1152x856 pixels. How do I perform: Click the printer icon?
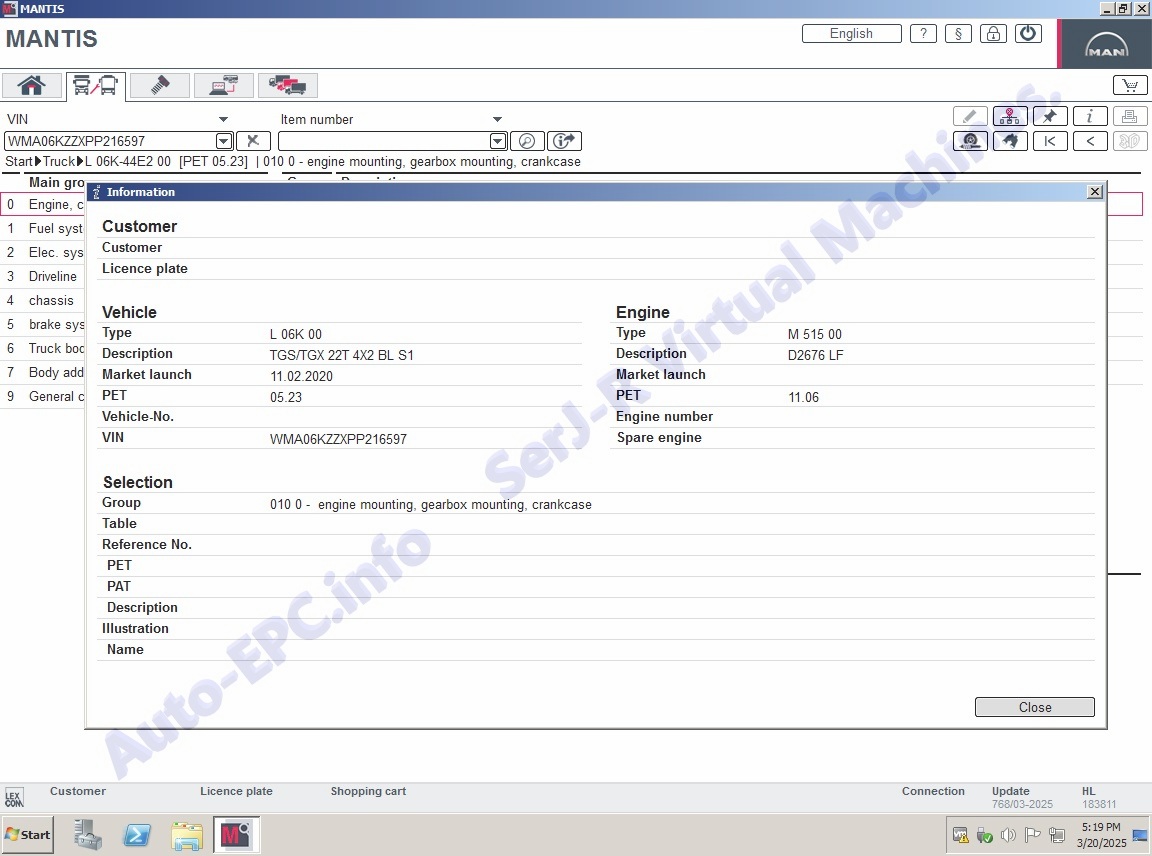1130,116
